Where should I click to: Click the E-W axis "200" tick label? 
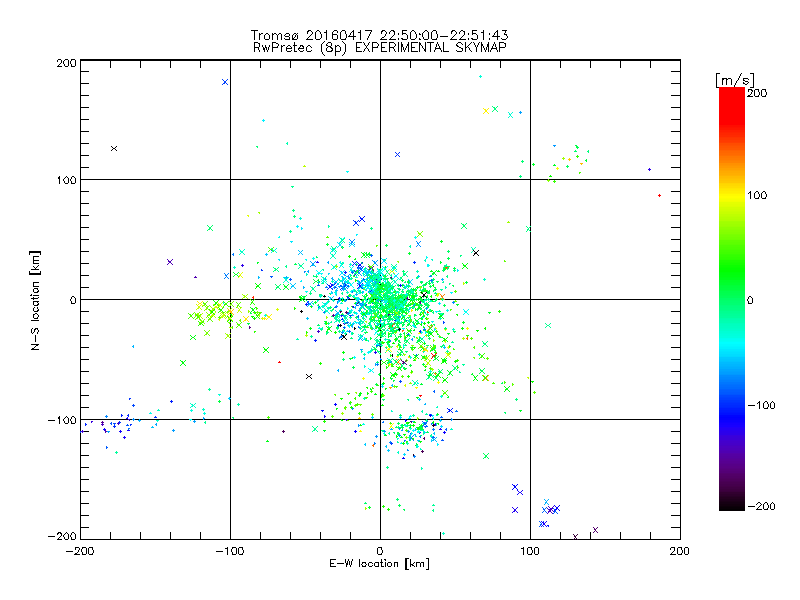(680, 551)
